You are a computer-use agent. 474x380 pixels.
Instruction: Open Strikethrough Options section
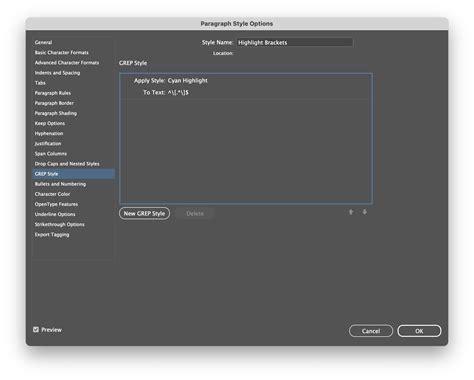coord(59,224)
